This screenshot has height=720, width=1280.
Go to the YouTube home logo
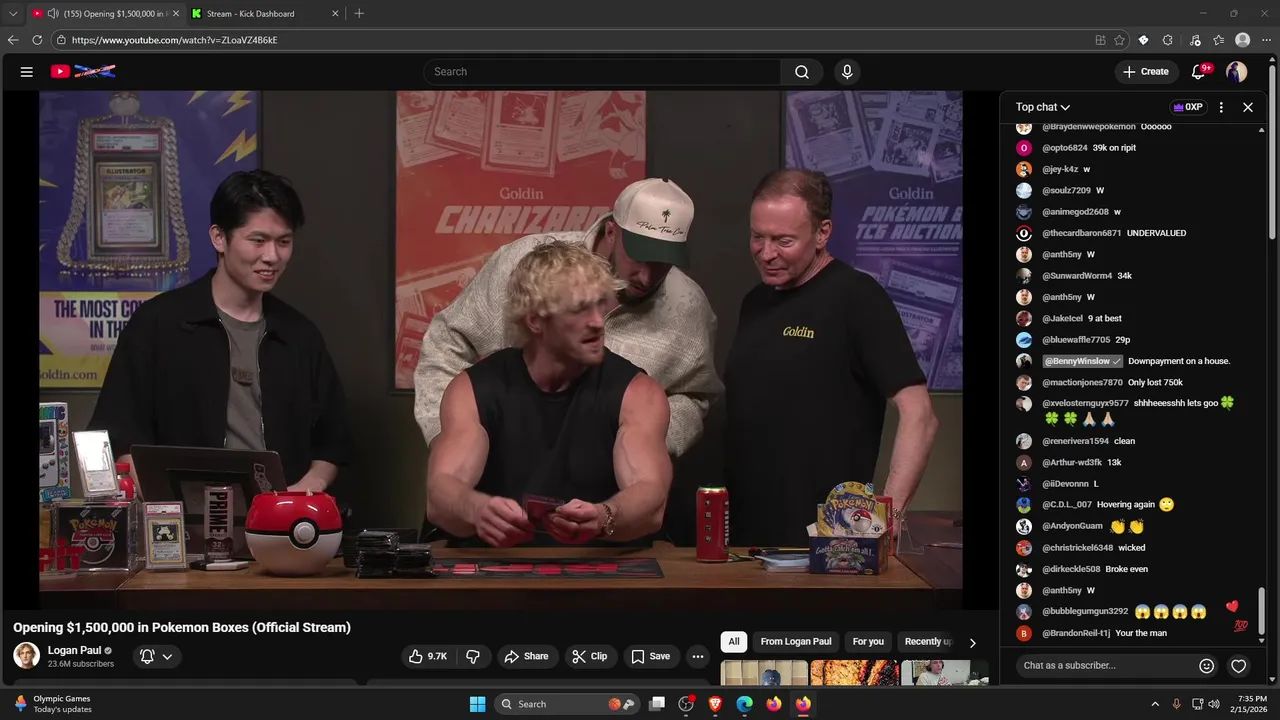pos(83,71)
